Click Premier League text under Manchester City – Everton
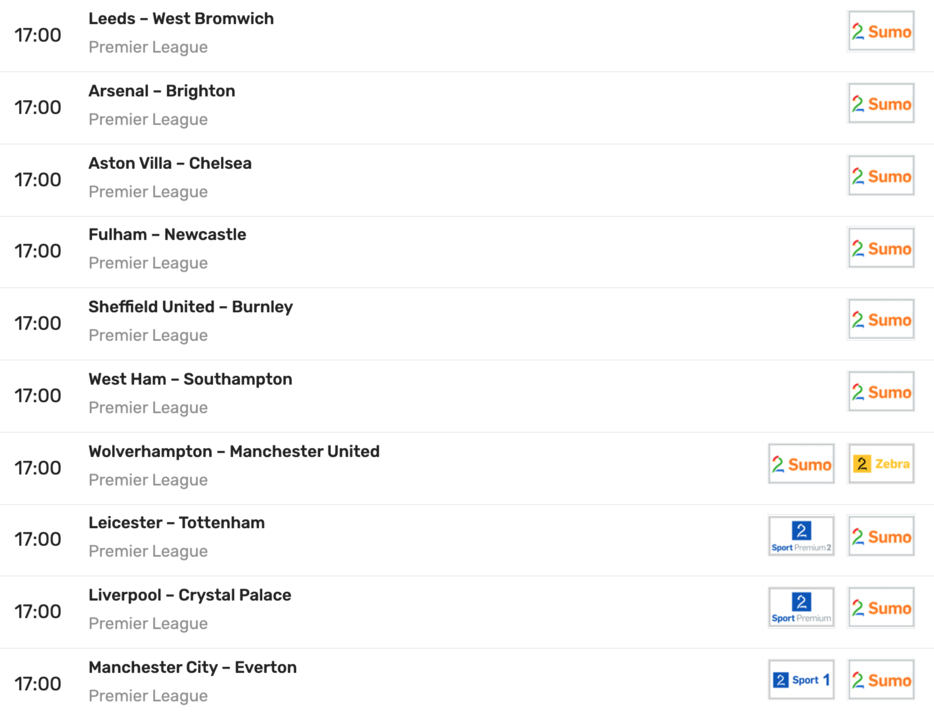Viewport: 934px width, 720px height. coord(148,696)
